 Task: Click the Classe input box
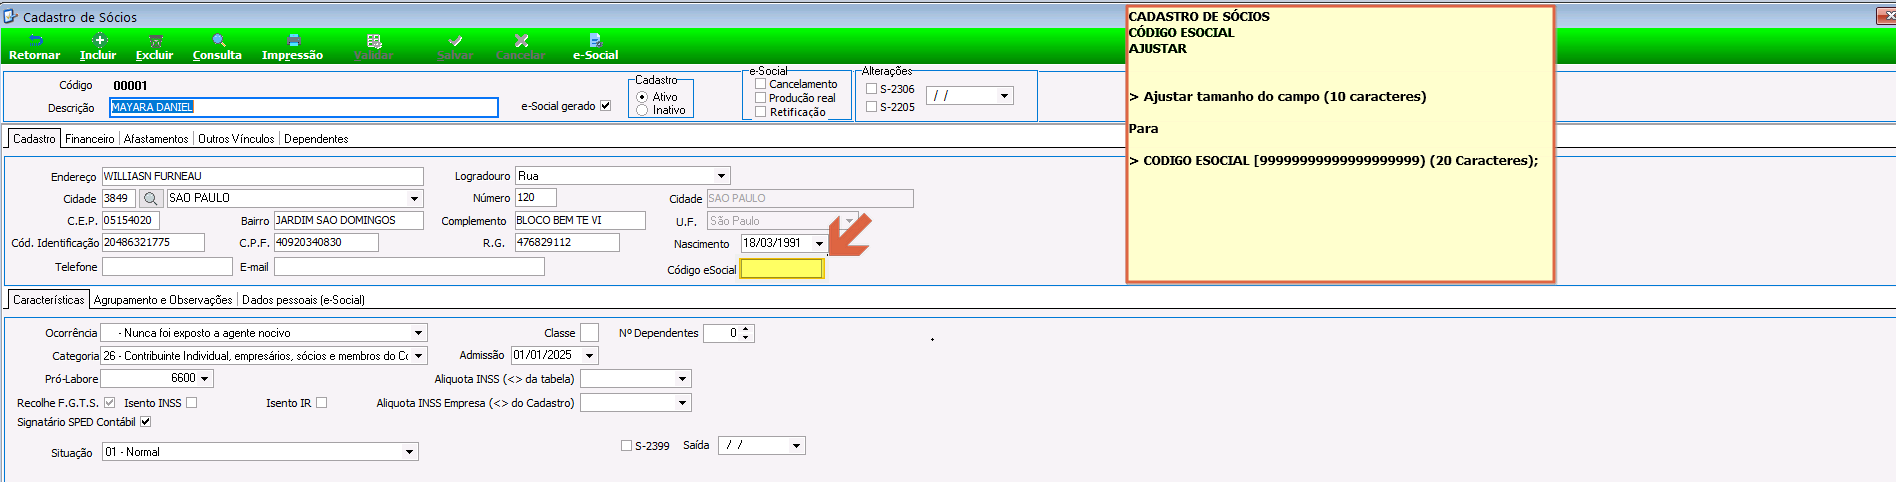point(589,333)
